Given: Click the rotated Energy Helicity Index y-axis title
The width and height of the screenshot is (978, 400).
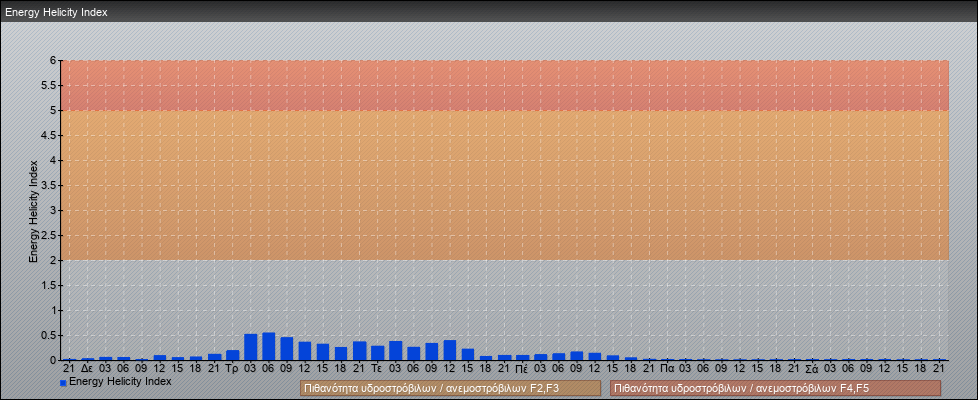Looking at the screenshot, I should [33, 210].
